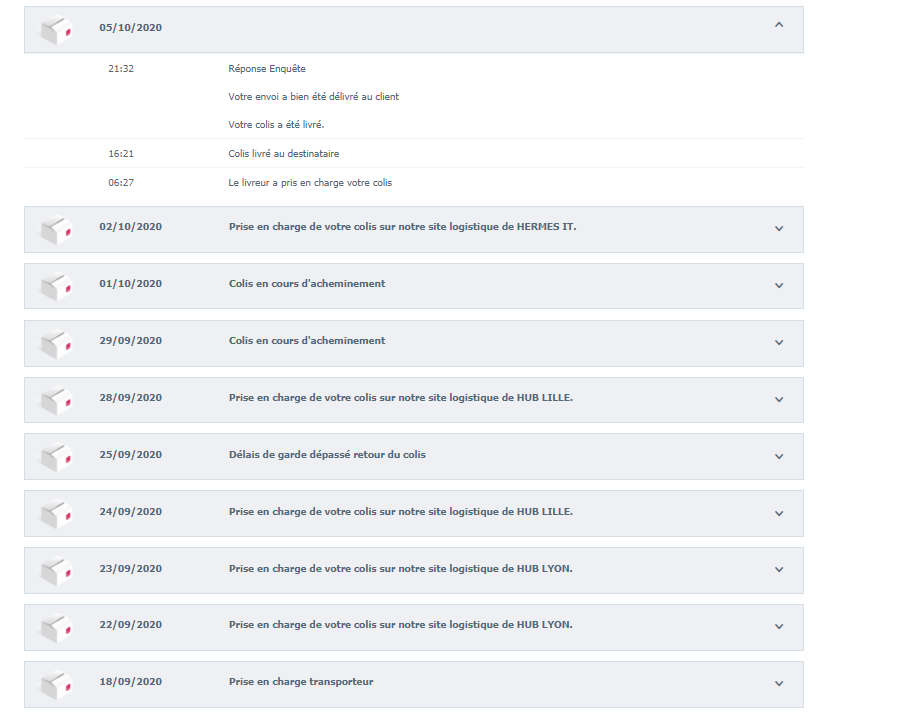Expand the 02/10/2020 HERMES IT chevron
899x716 pixels.
[x=779, y=228]
